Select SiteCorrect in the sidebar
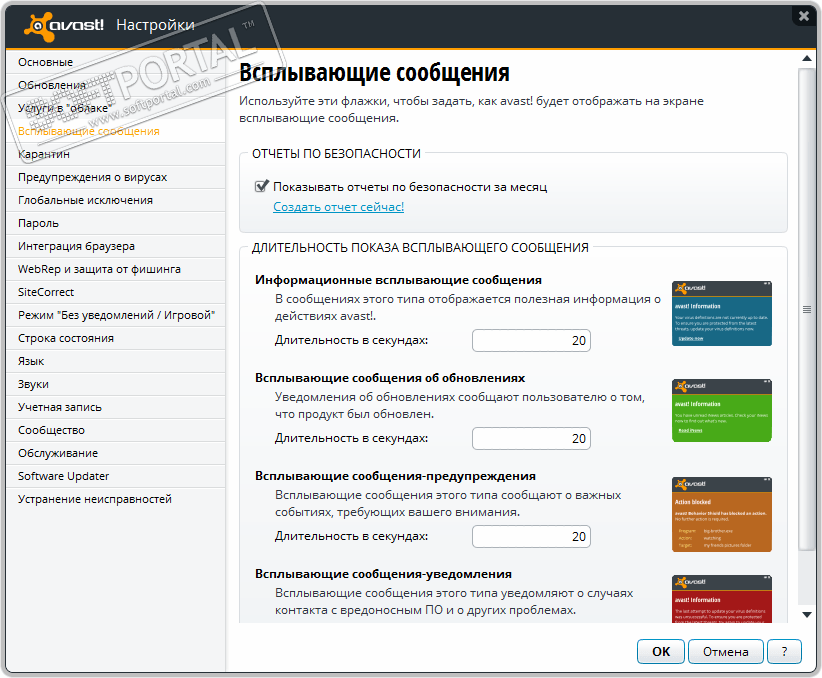Viewport: 822px width, 678px height. [x=116, y=292]
